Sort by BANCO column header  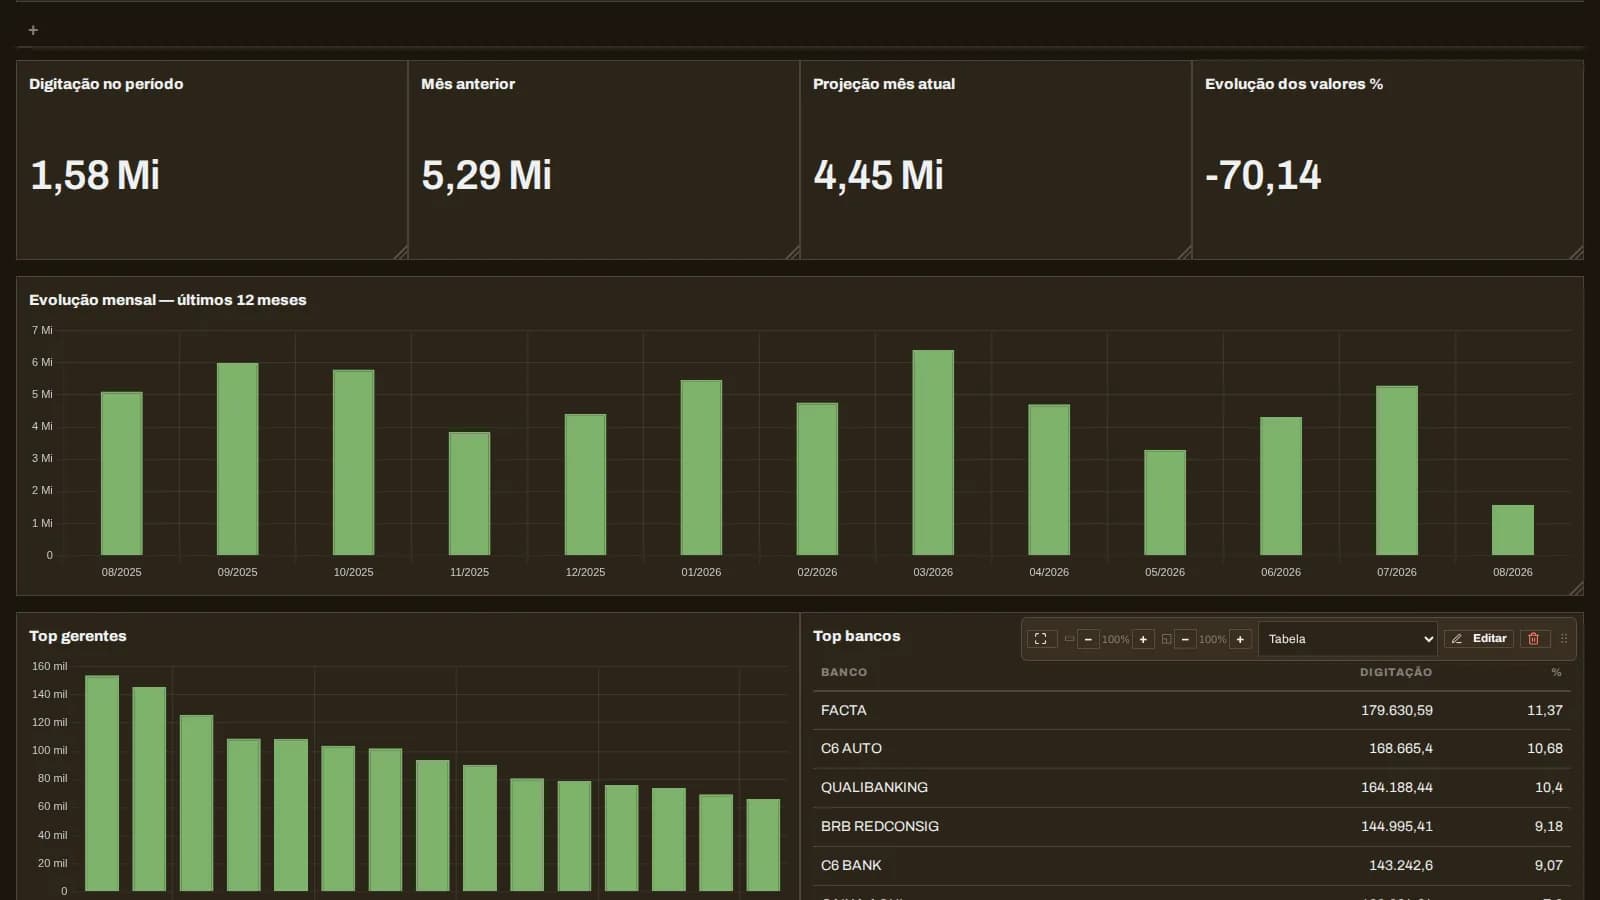tap(844, 672)
